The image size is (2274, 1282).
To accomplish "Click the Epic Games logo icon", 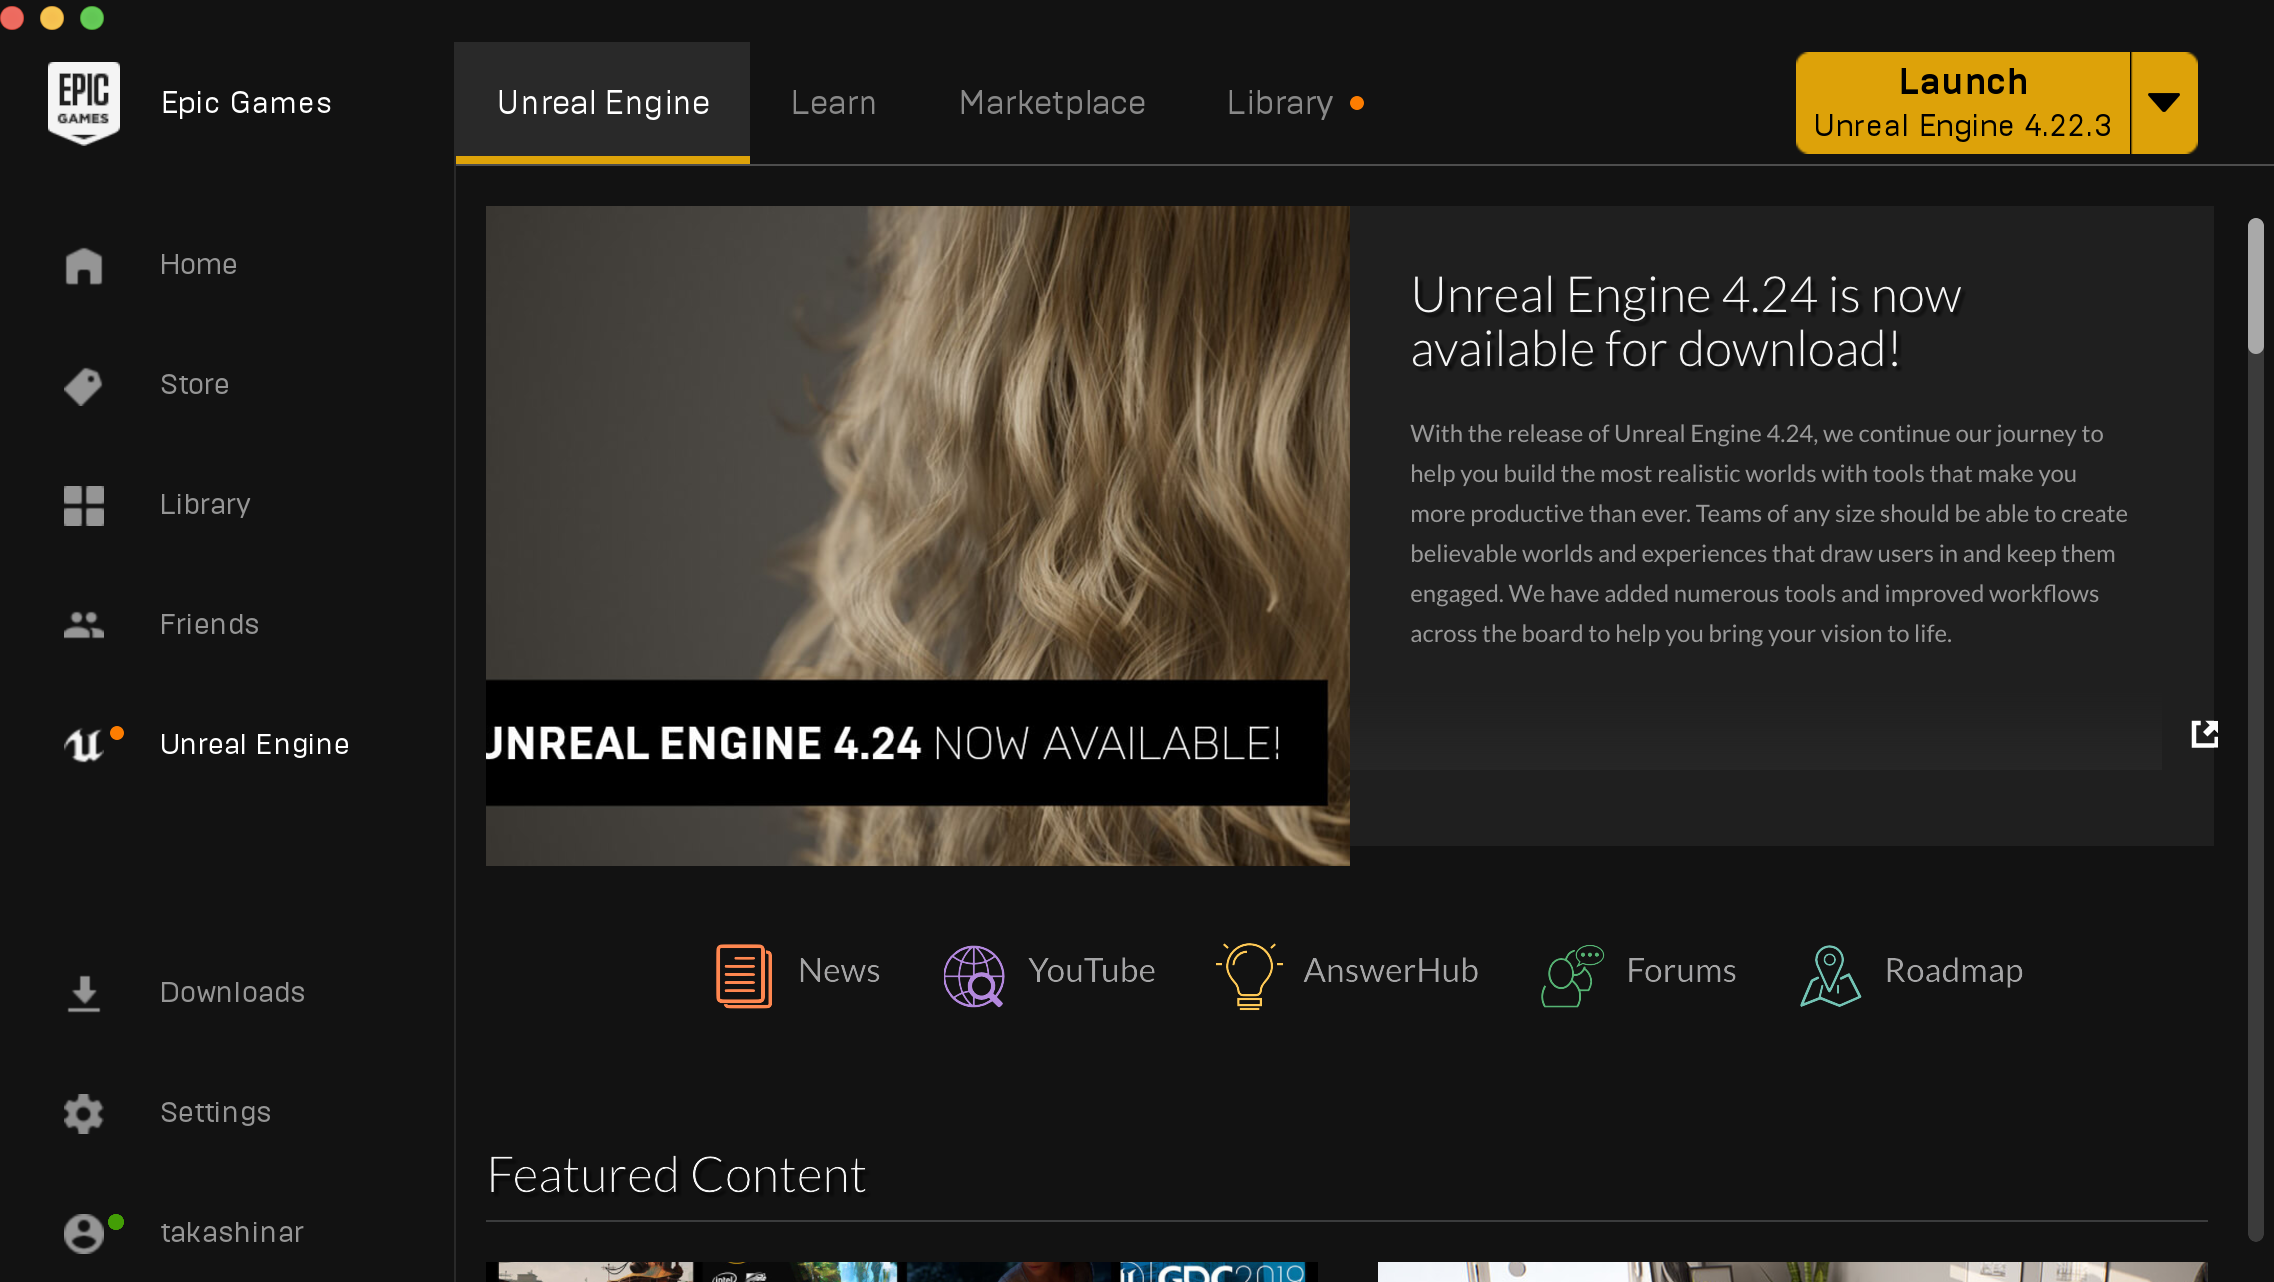I will 84,102.
